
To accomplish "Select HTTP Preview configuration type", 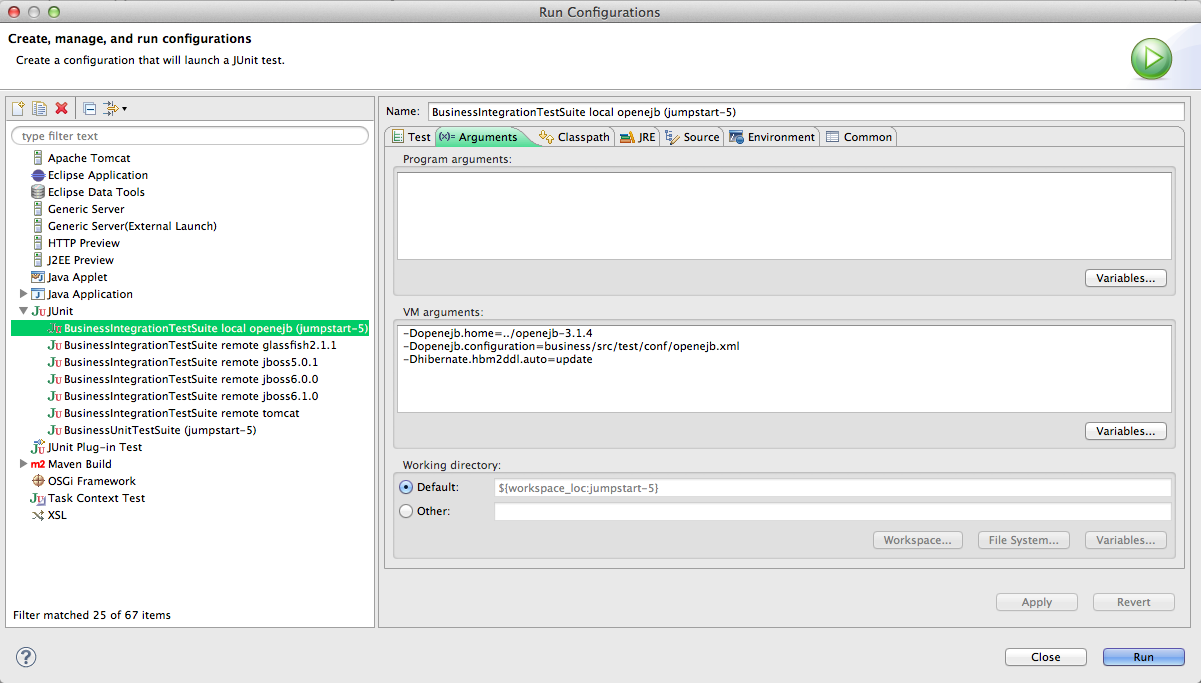I will (84, 243).
